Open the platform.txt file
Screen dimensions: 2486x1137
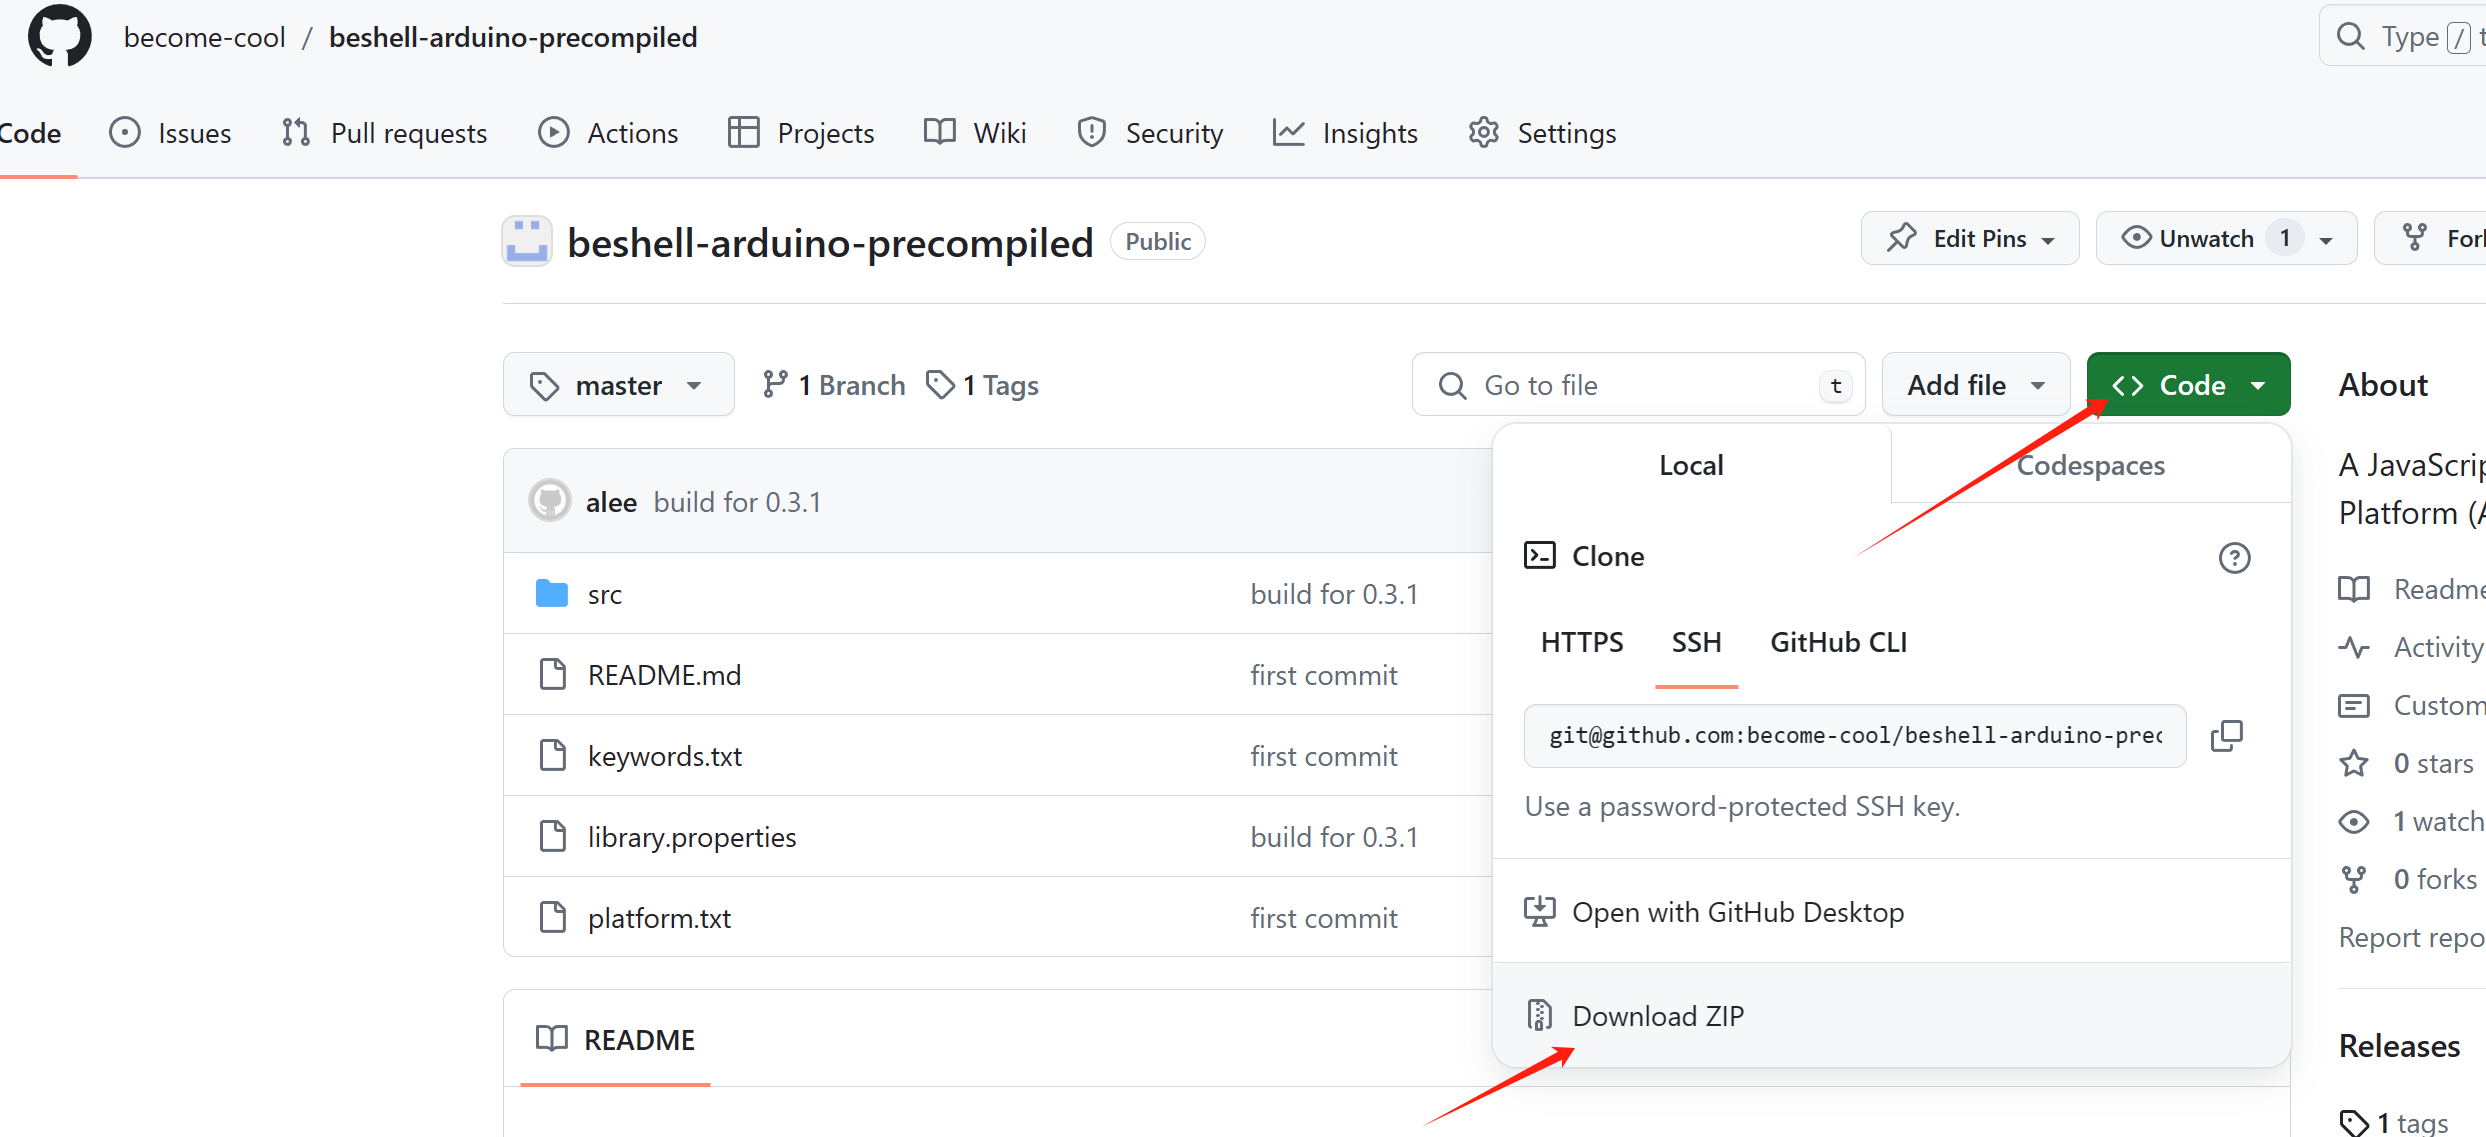[659, 918]
